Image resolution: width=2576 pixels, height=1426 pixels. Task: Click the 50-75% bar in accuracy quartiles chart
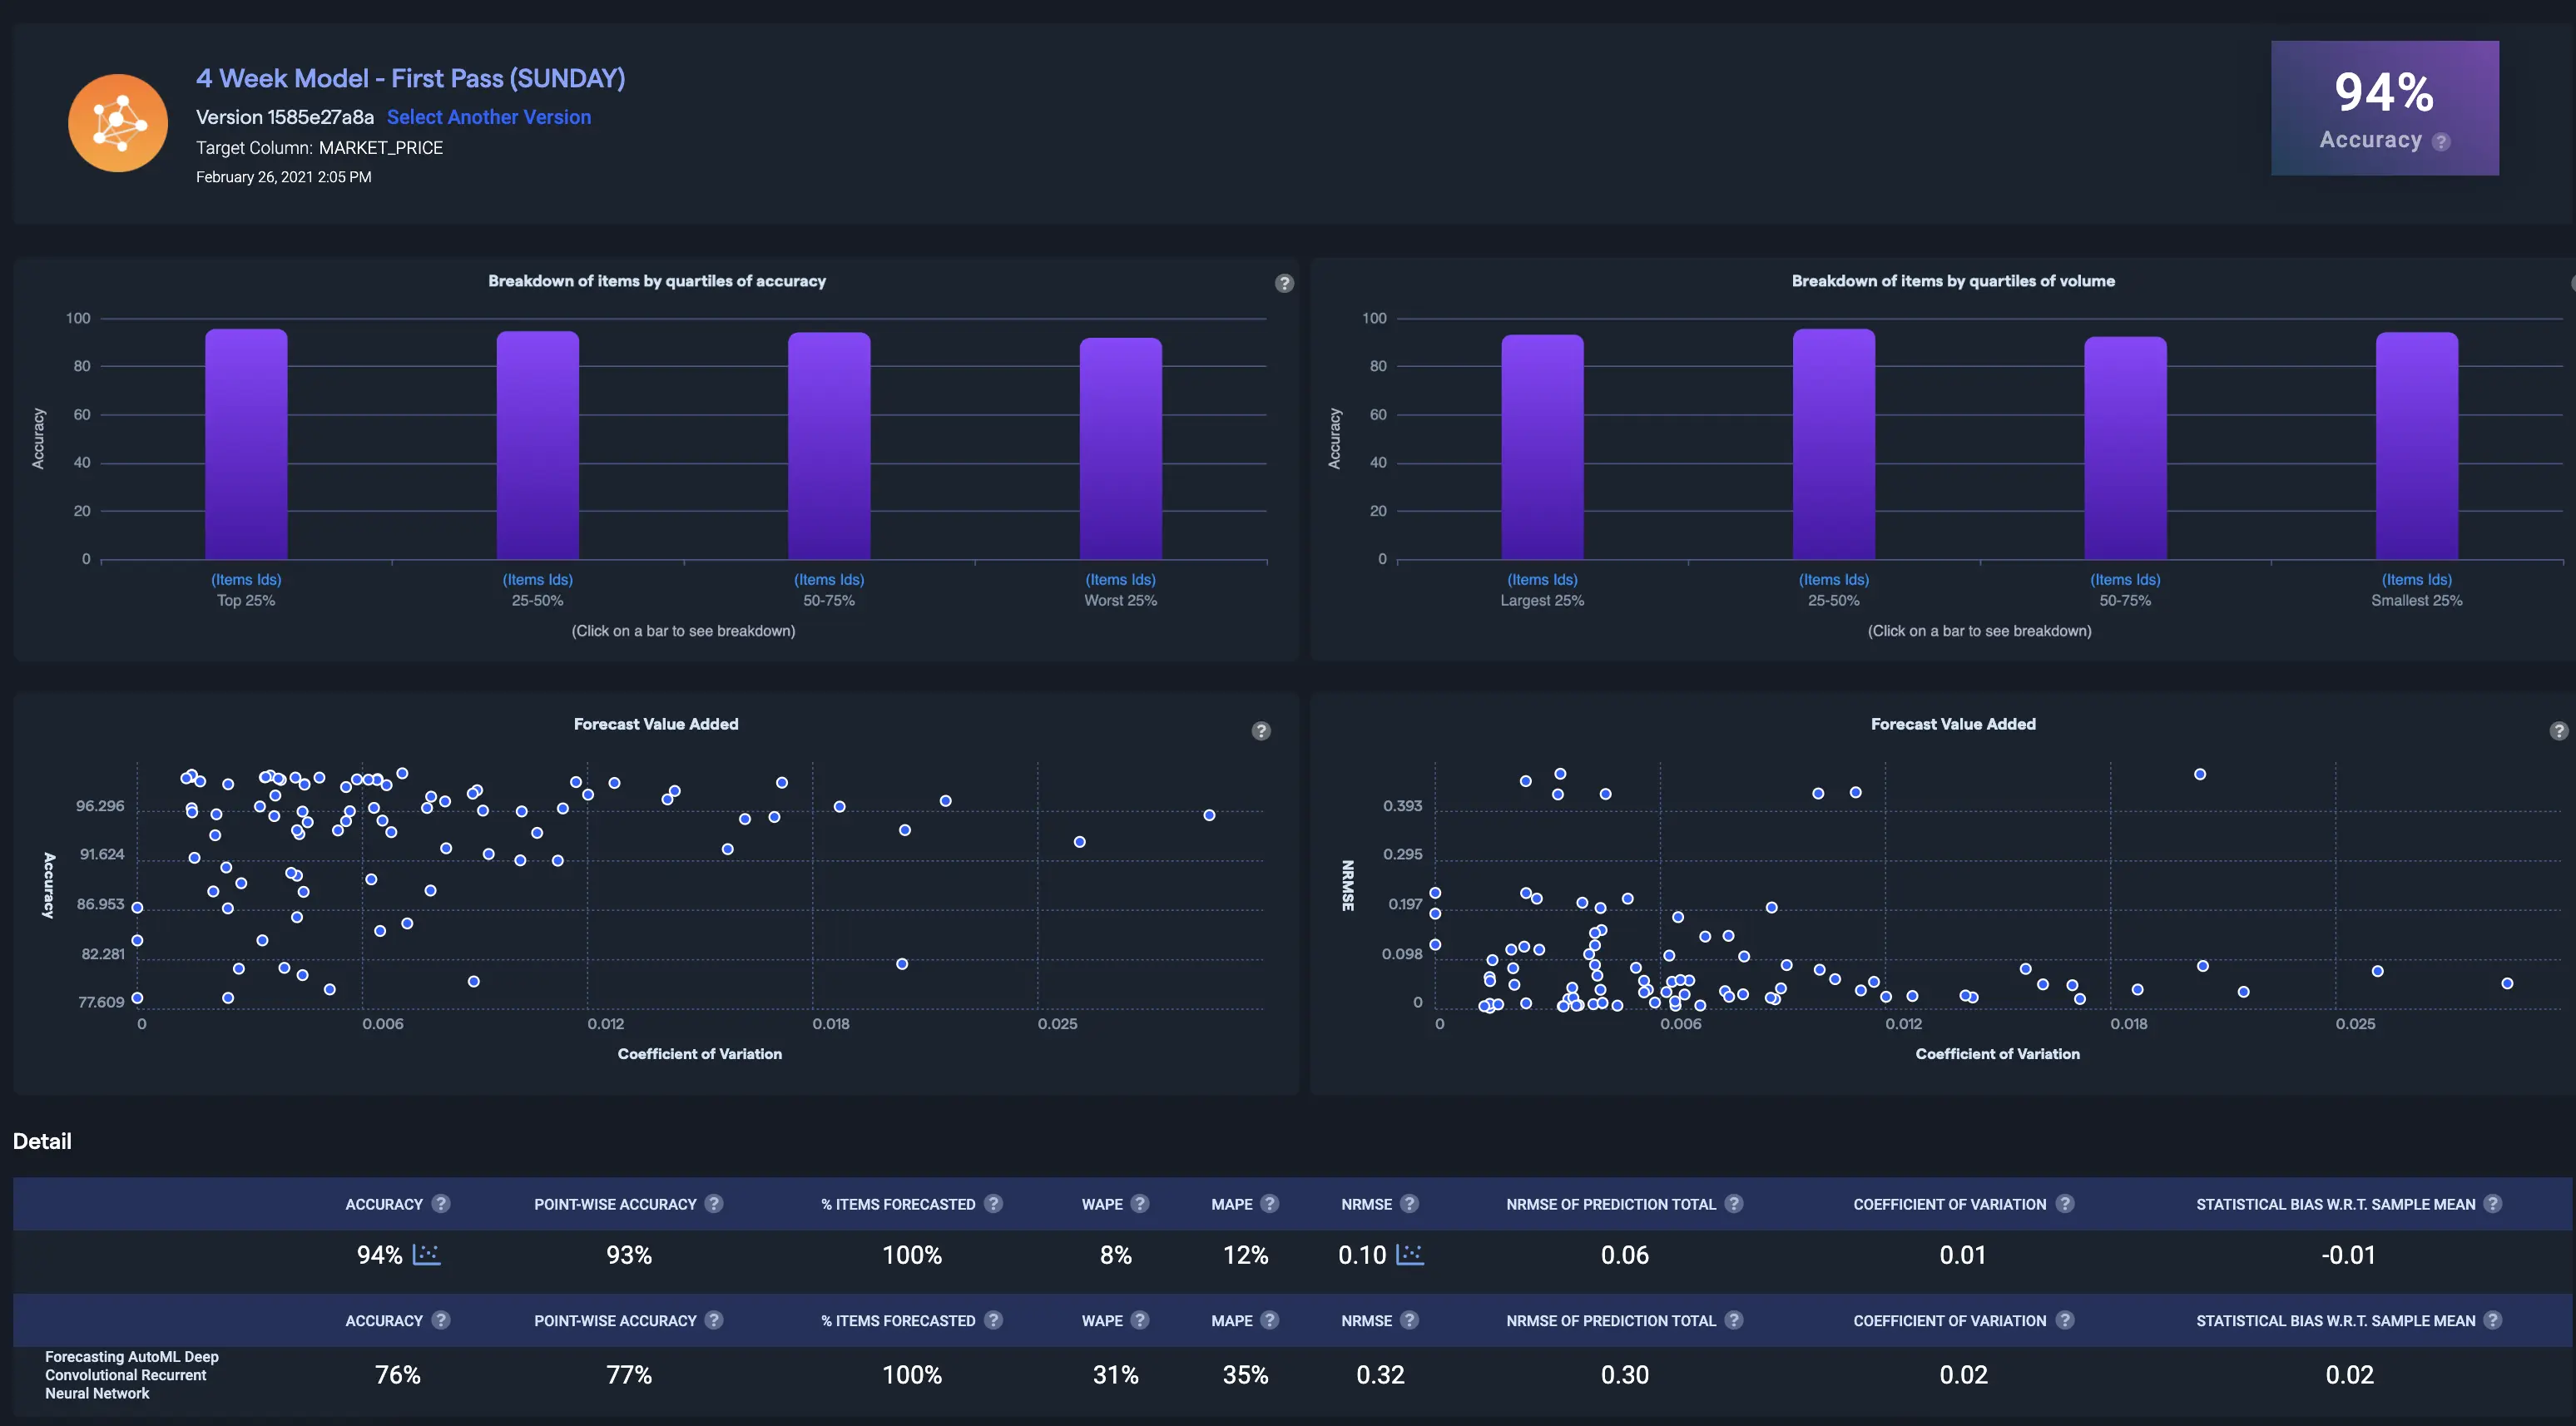click(829, 446)
